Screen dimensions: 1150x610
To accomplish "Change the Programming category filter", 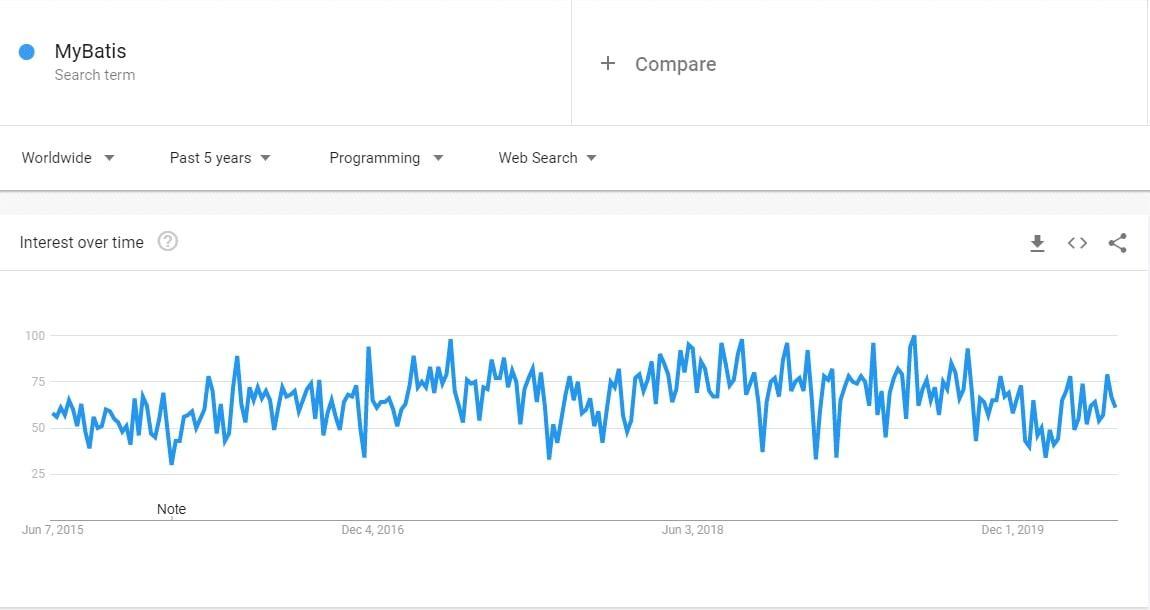I will (x=386, y=158).
